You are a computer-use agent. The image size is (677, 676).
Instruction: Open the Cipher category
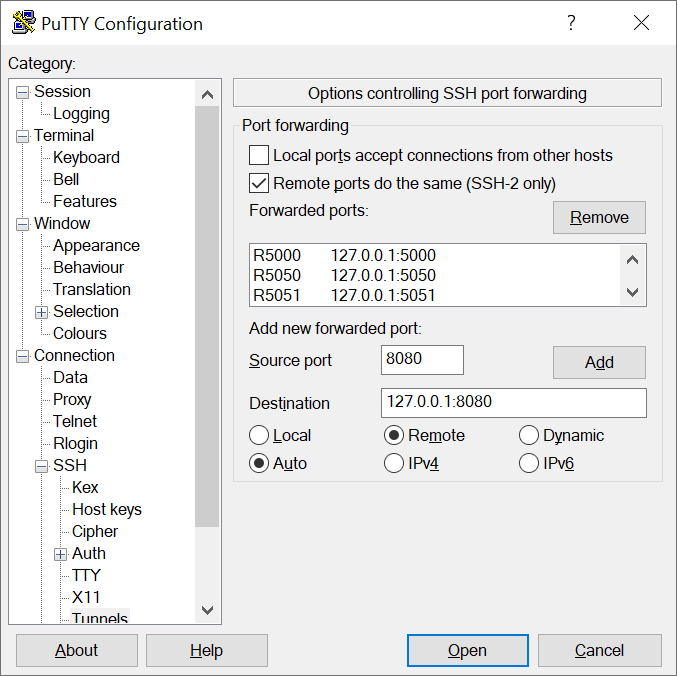point(95,531)
